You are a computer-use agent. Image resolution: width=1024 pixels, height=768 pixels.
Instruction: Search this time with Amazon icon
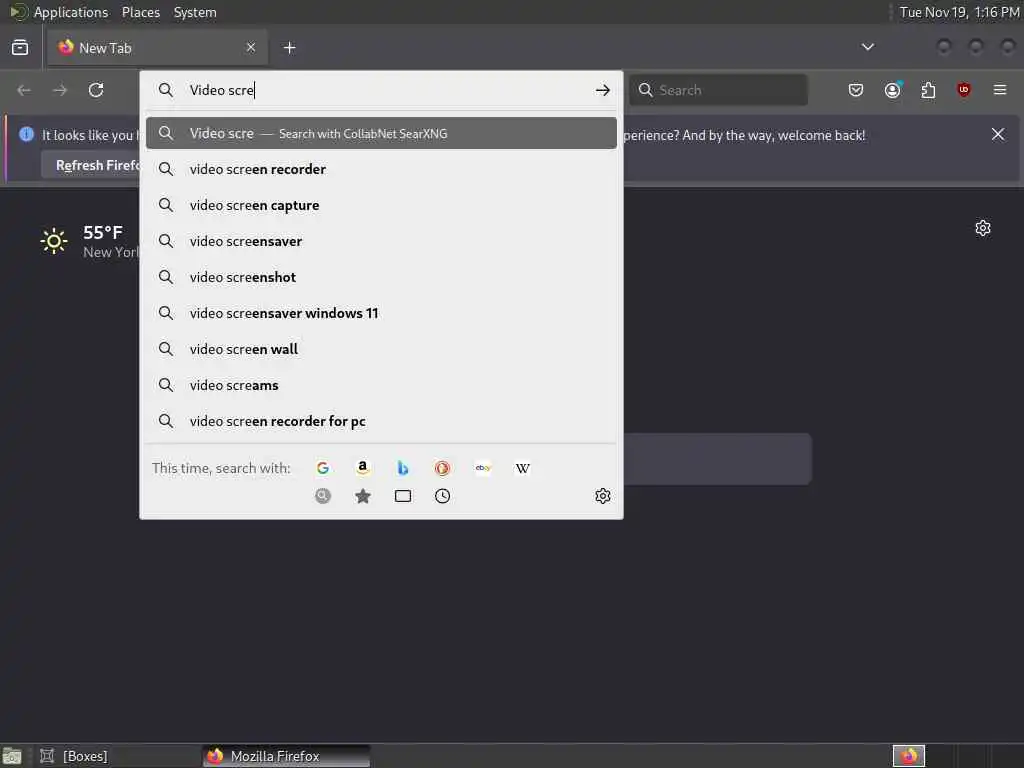coord(362,468)
